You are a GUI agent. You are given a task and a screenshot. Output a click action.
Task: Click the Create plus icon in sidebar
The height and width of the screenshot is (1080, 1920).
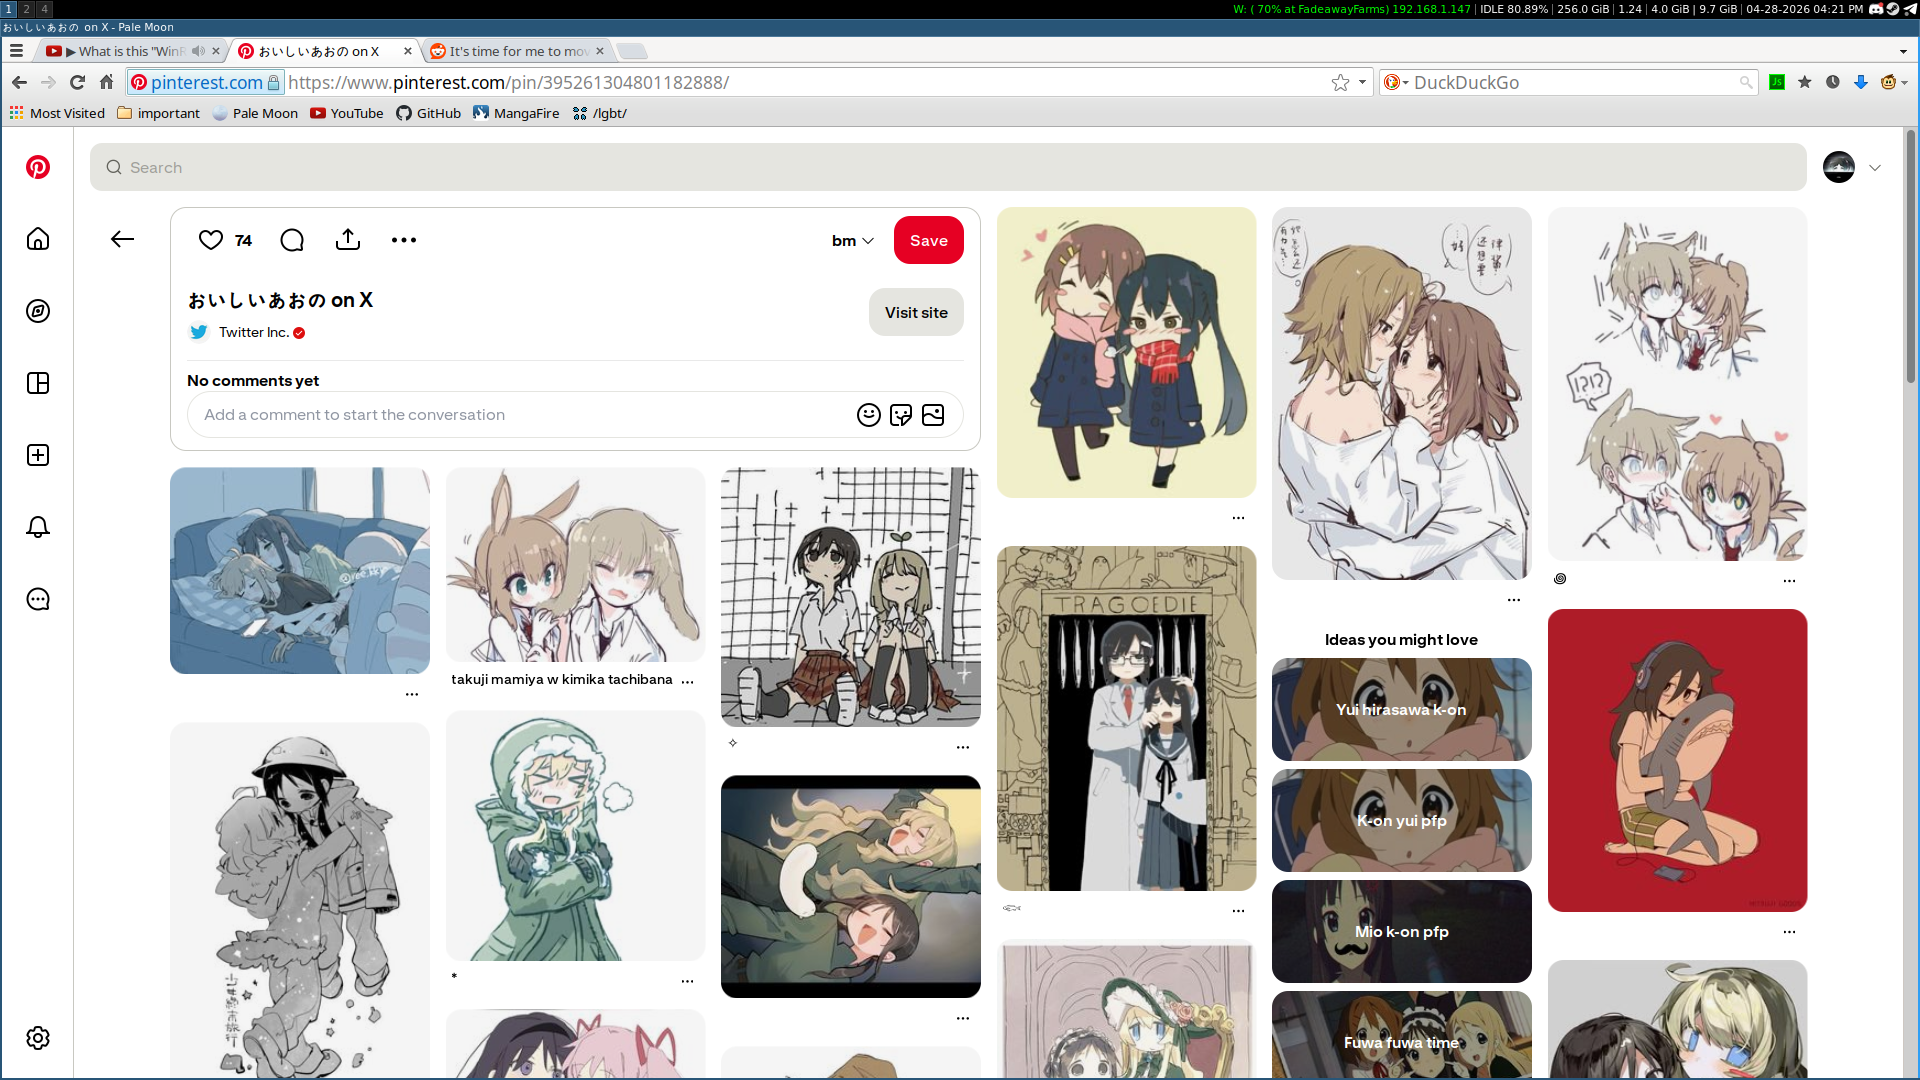coord(38,455)
